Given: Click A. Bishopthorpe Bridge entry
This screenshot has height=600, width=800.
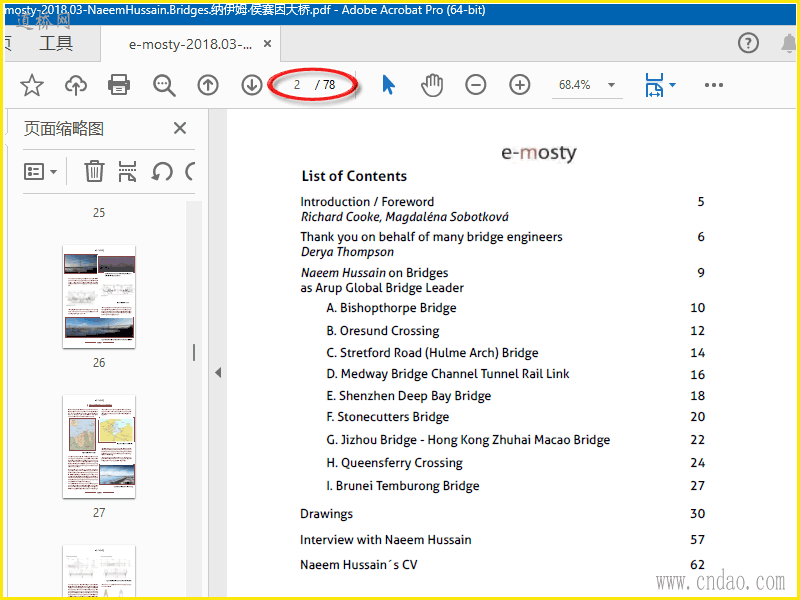Looking at the screenshot, I should 391,308.
